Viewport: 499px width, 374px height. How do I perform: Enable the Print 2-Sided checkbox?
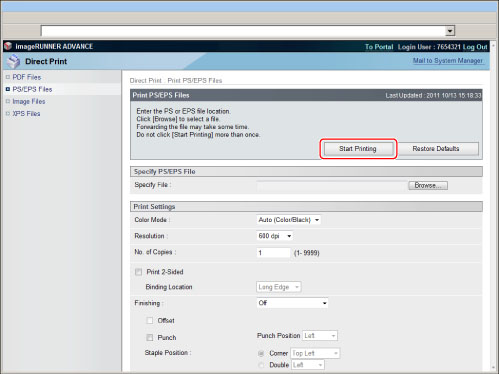pyautogui.click(x=138, y=272)
